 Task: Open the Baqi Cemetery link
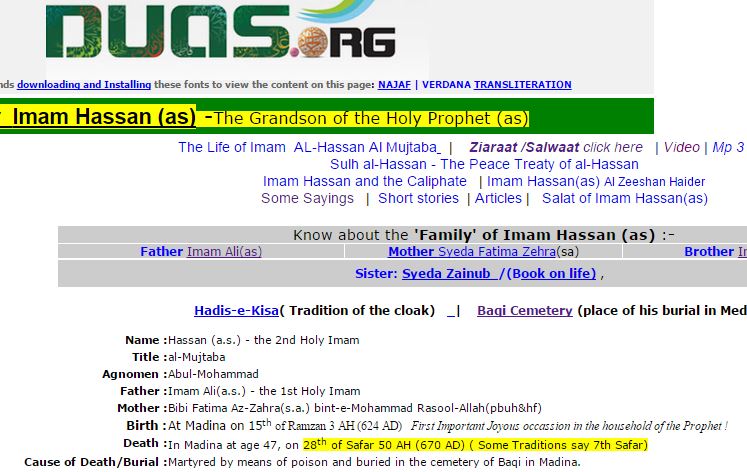click(524, 311)
